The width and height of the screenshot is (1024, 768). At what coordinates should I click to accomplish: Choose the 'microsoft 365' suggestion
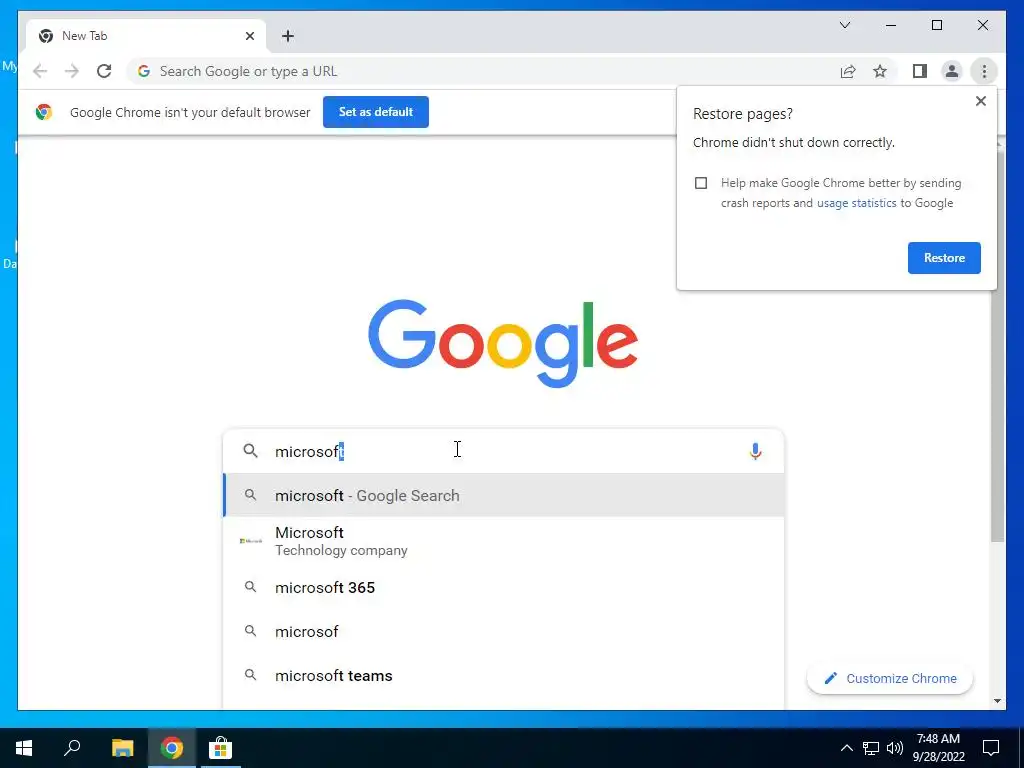[x=504, y=588]
